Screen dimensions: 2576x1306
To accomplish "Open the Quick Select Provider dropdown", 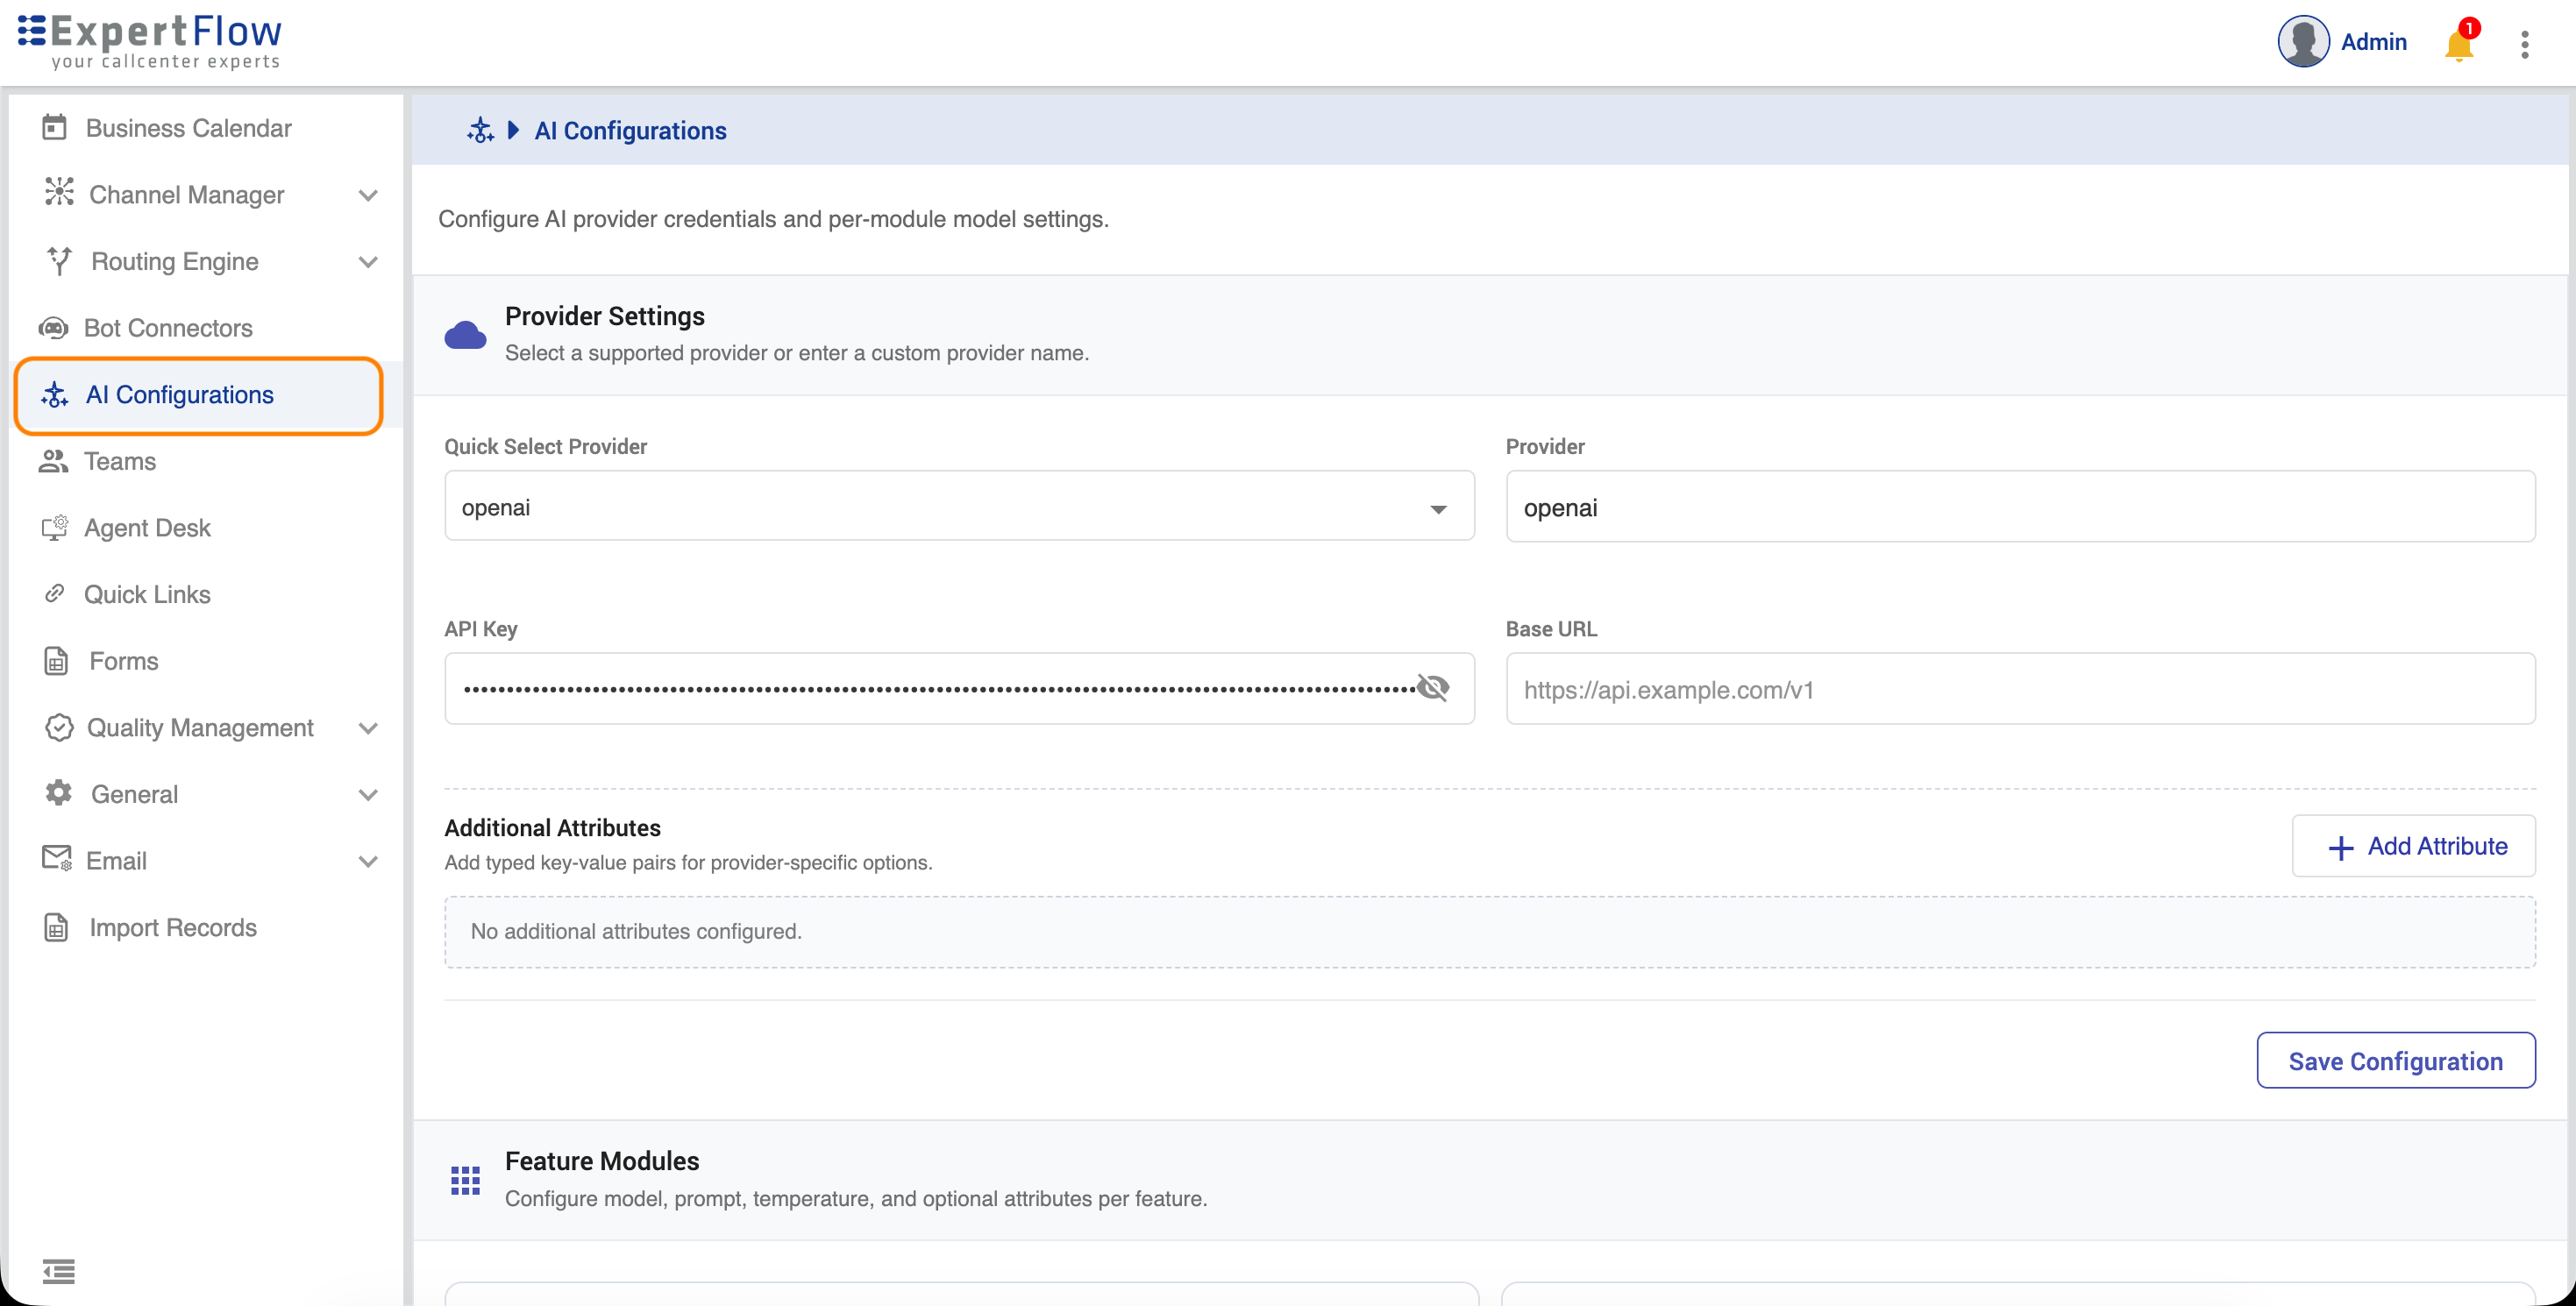I will pyautogui.click(x=959, y=506).
